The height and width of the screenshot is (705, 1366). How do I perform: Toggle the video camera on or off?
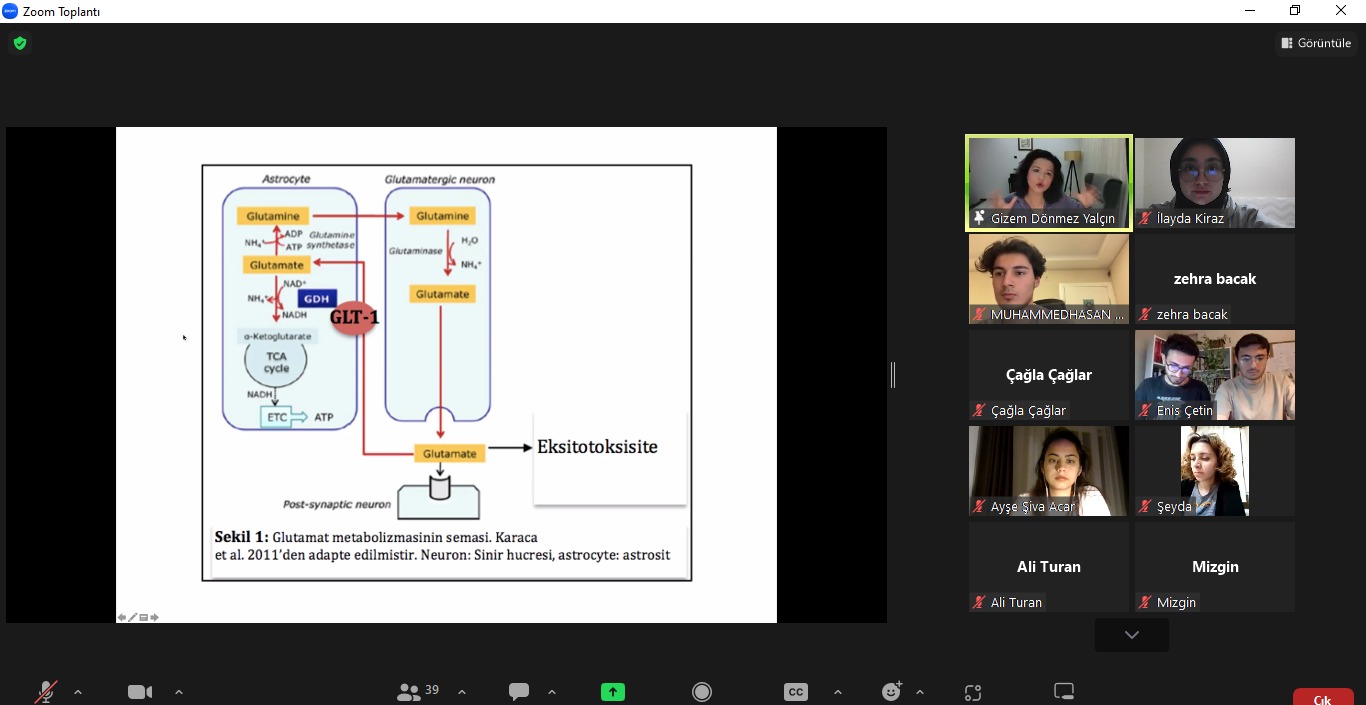[140, 692]
